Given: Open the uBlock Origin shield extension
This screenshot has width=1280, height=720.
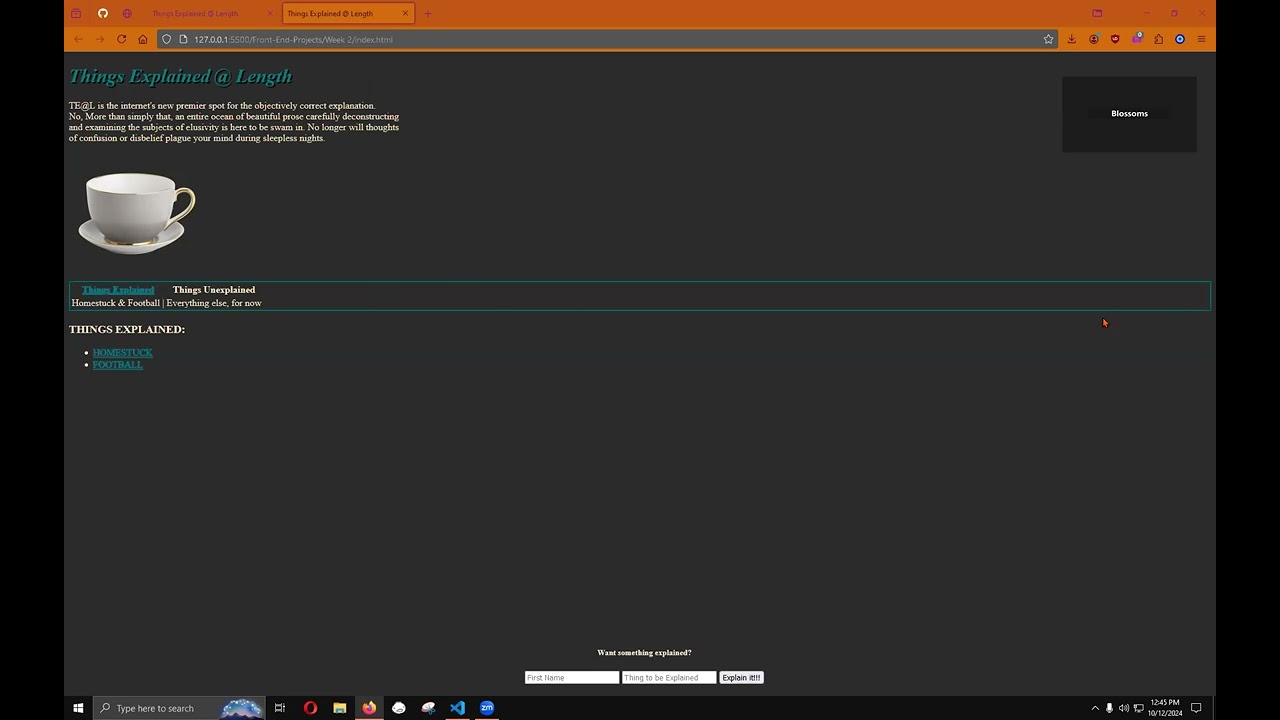Looking at the screenshot, I should click(x=1115, y=39).
